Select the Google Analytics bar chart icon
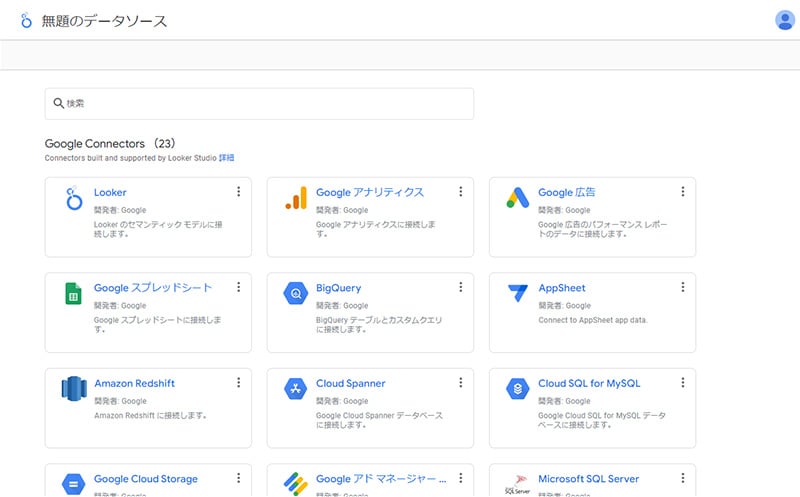 (x=296, y=198)
